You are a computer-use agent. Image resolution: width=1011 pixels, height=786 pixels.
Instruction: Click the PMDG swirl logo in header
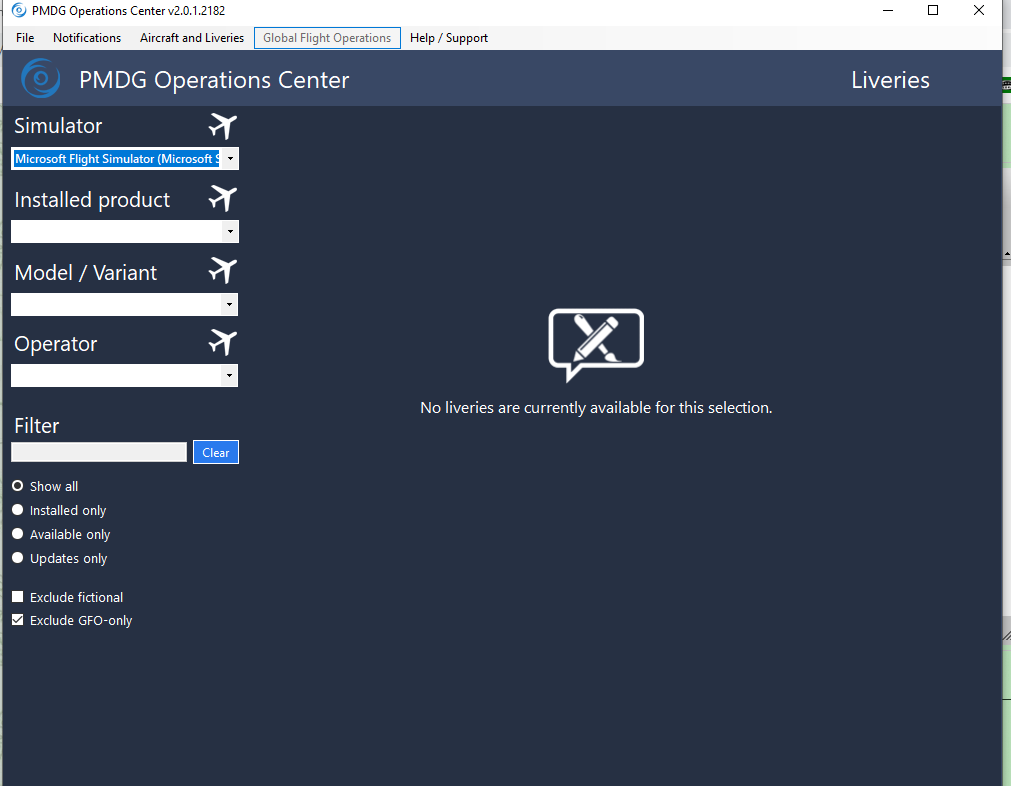41,79
